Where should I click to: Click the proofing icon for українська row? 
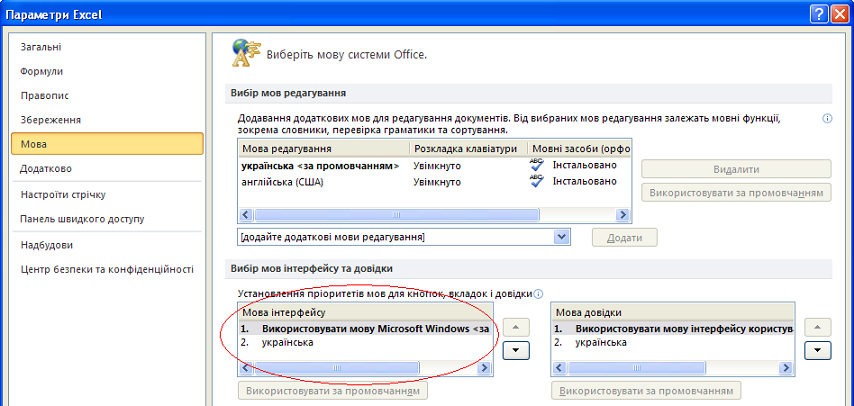click(x=536, y=165)
